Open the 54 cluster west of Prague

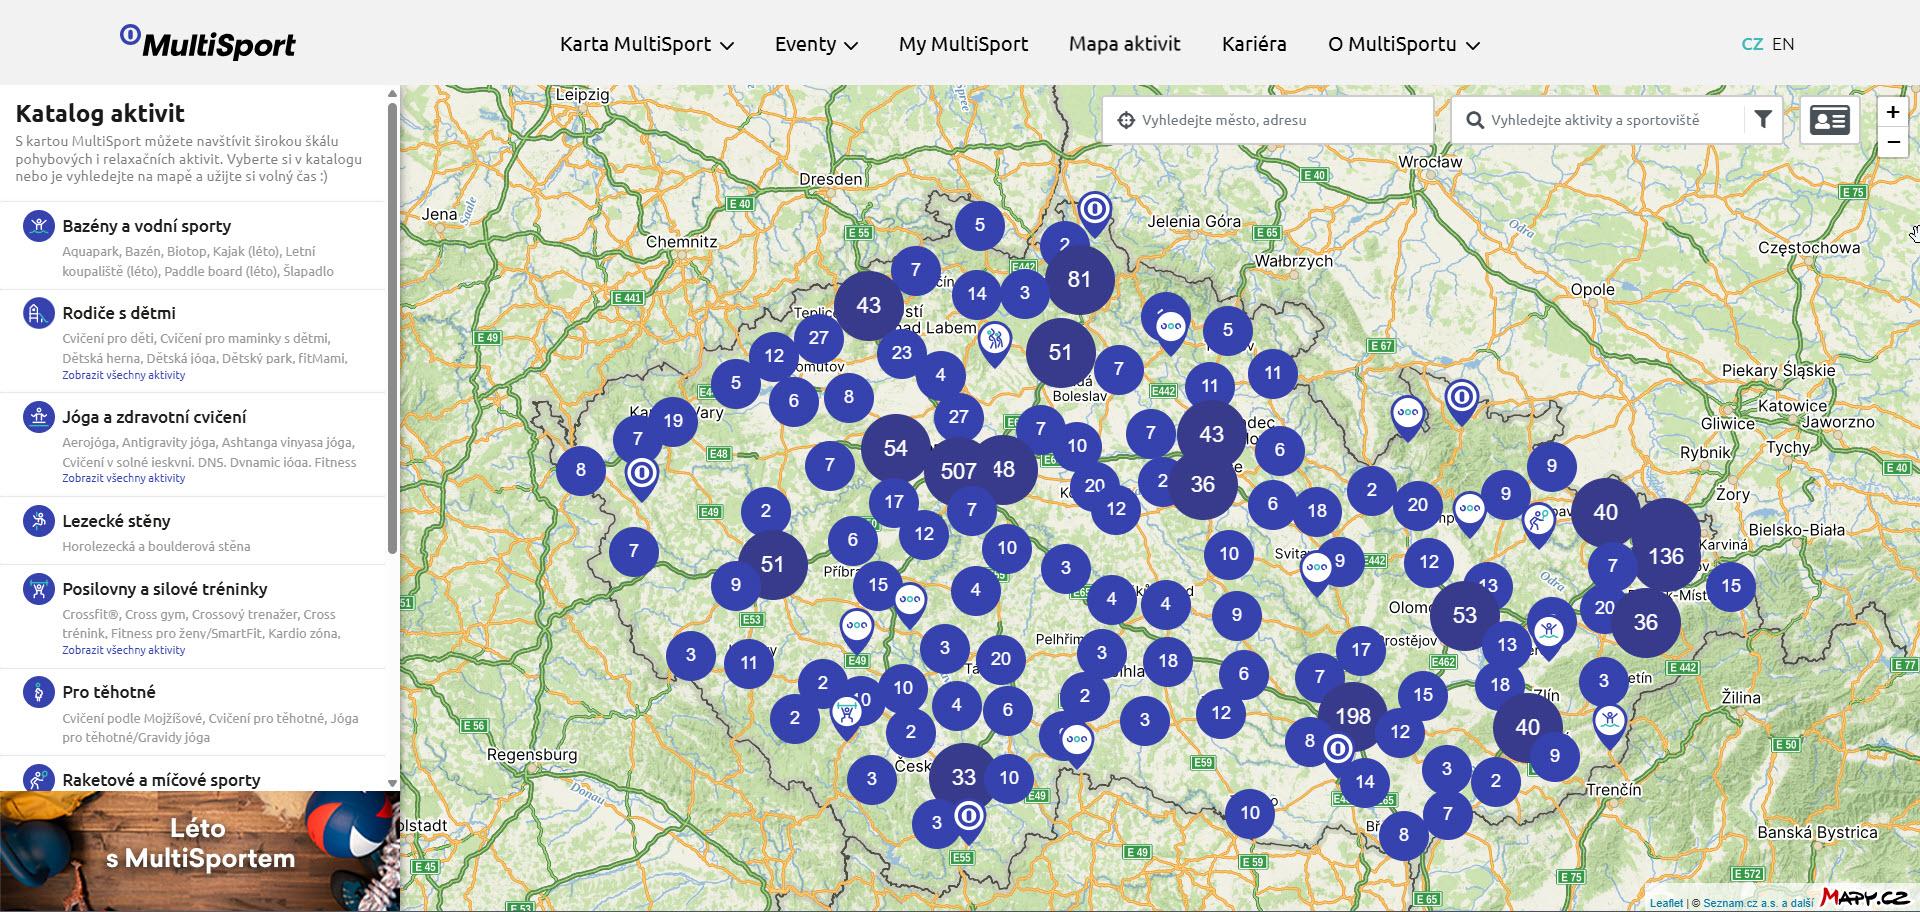[895, 448]
